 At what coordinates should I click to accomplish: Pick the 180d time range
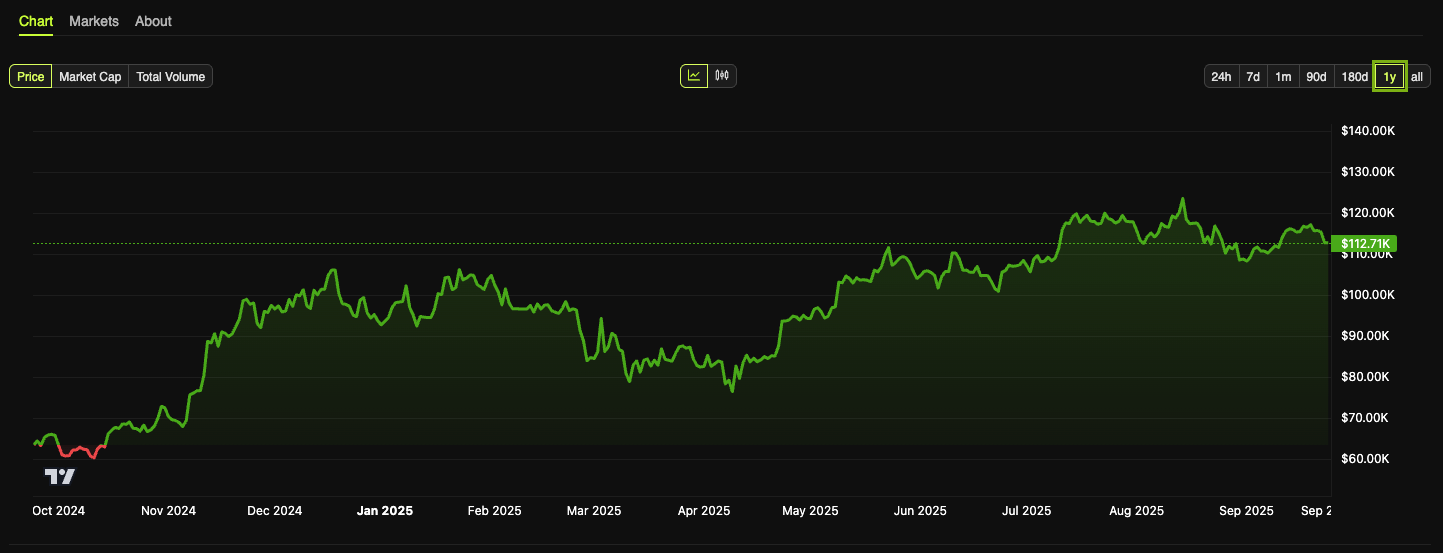(1354, 77)
